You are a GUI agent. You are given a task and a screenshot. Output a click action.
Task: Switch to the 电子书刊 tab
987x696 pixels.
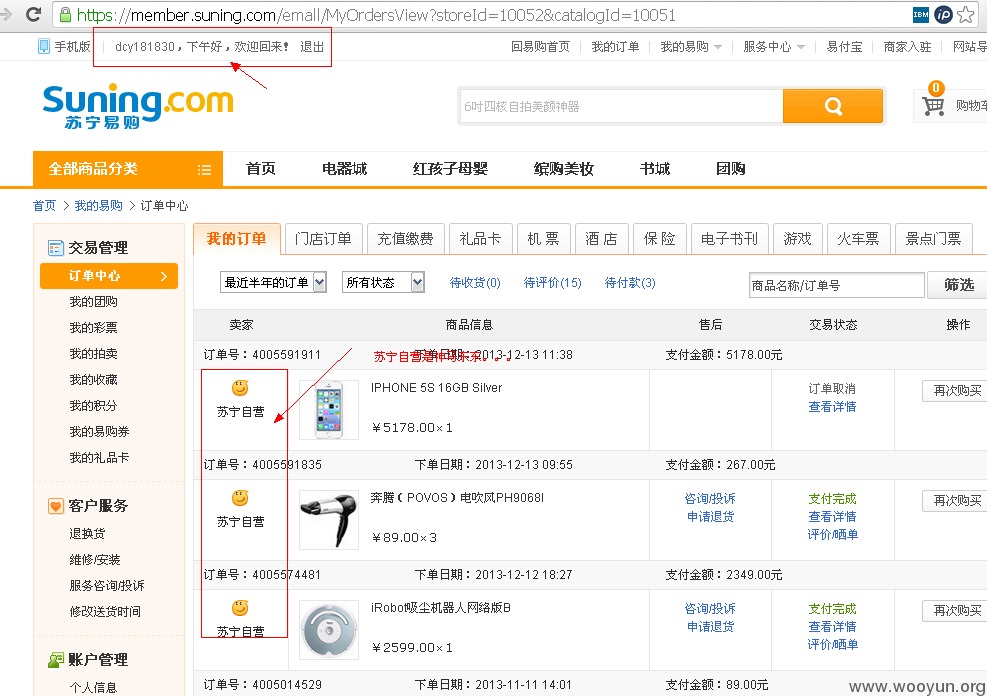[x=730, y=239]
